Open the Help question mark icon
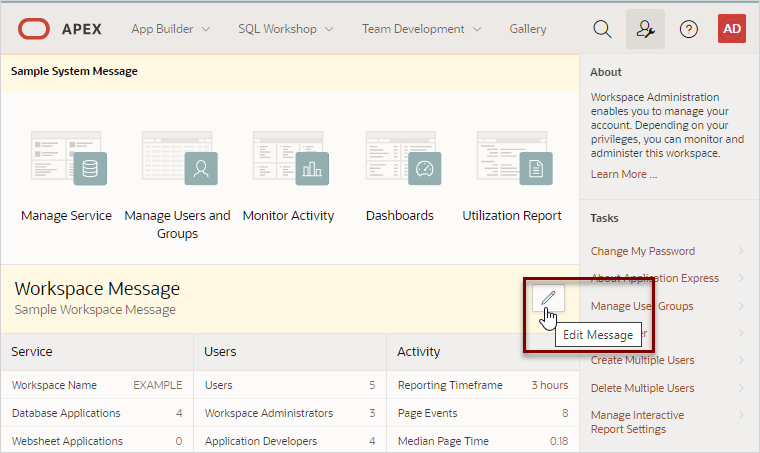Image resolution: width=760 pixels, height=453 pixels. pyautogui.click(x=688, y=29)
